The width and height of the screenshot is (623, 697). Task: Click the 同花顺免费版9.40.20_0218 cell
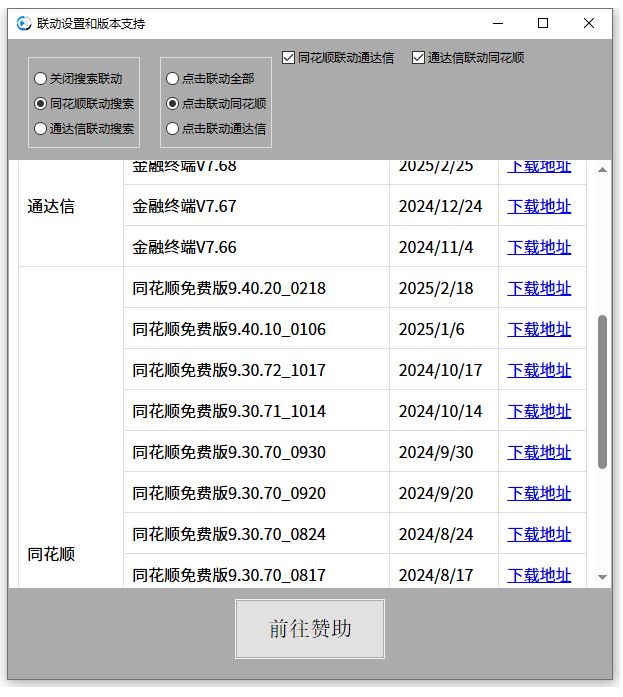[256, 288]
